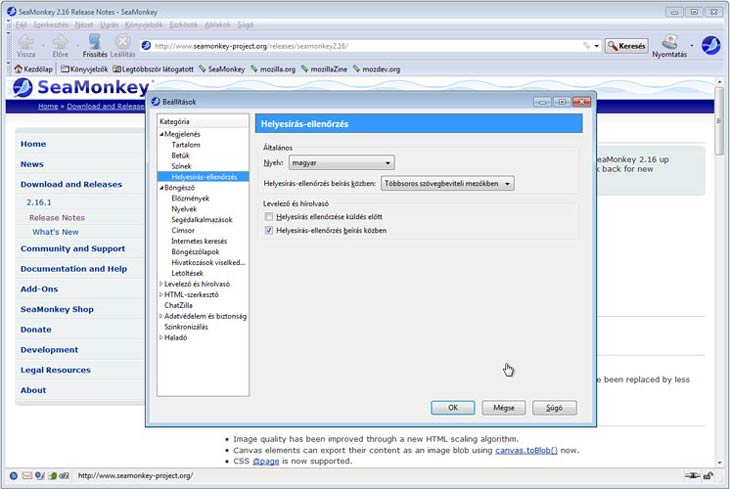The image size is (730, 489).
Task: Open Mail component from status bar envelope icon
Action: coord(27,475)
